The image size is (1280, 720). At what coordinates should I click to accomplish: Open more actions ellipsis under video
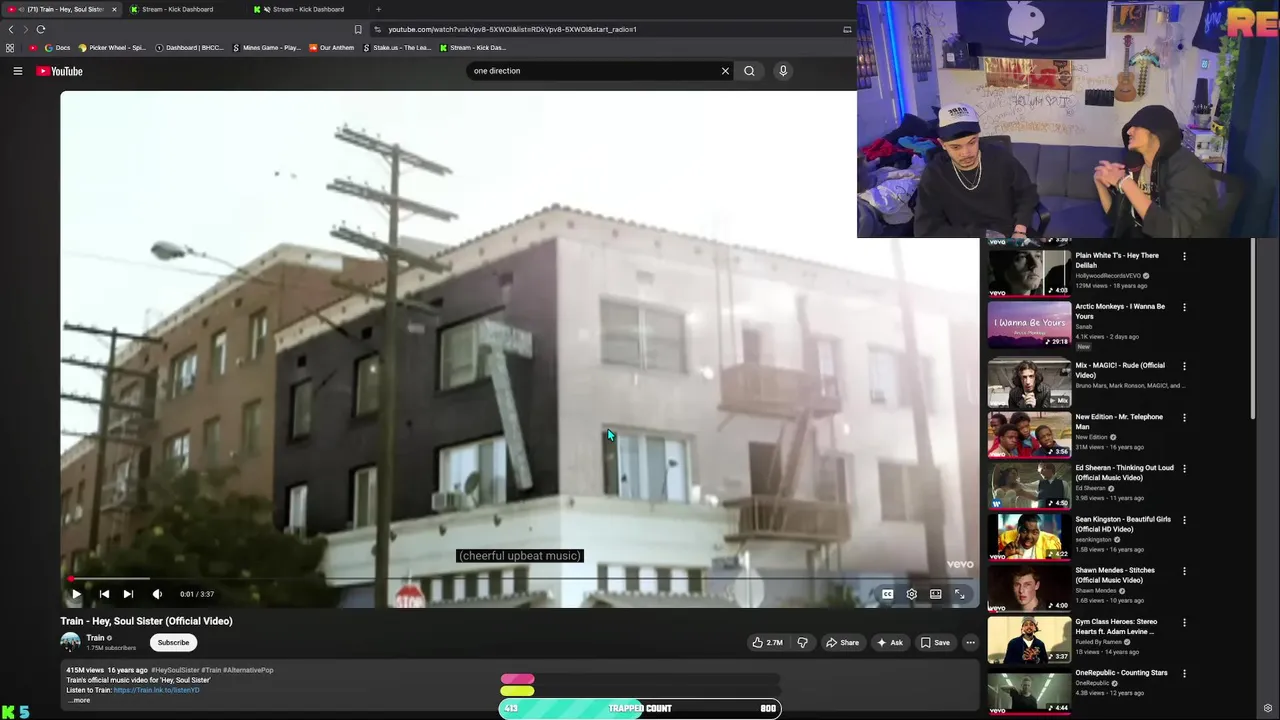[x=970, y=642]
